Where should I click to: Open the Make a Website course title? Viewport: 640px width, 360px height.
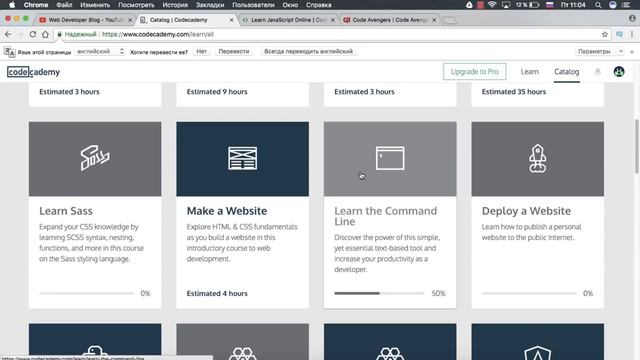[x=227, y=211]
